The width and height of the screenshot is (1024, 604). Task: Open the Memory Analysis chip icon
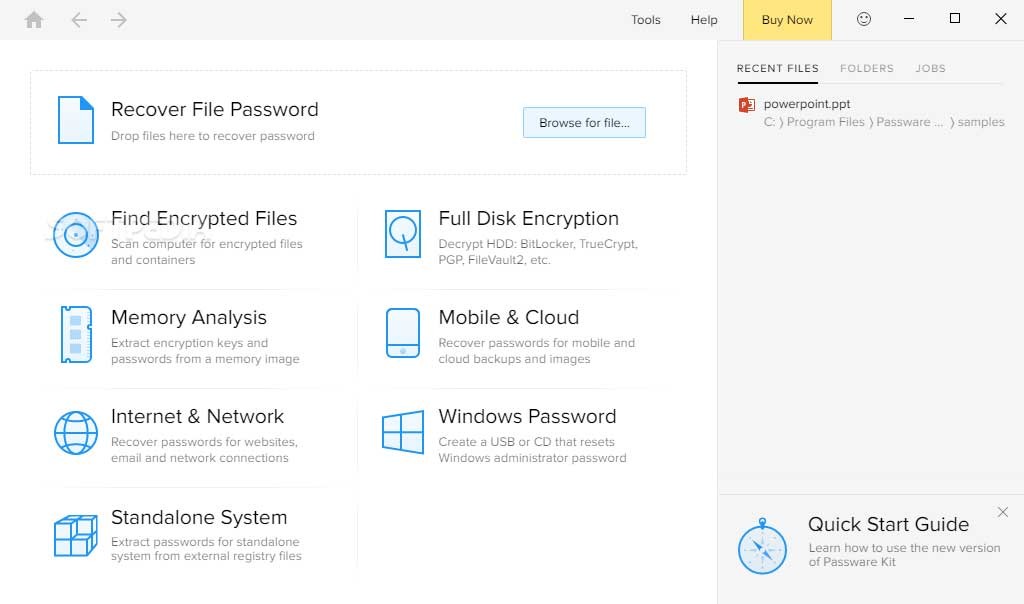click(76, 334)
